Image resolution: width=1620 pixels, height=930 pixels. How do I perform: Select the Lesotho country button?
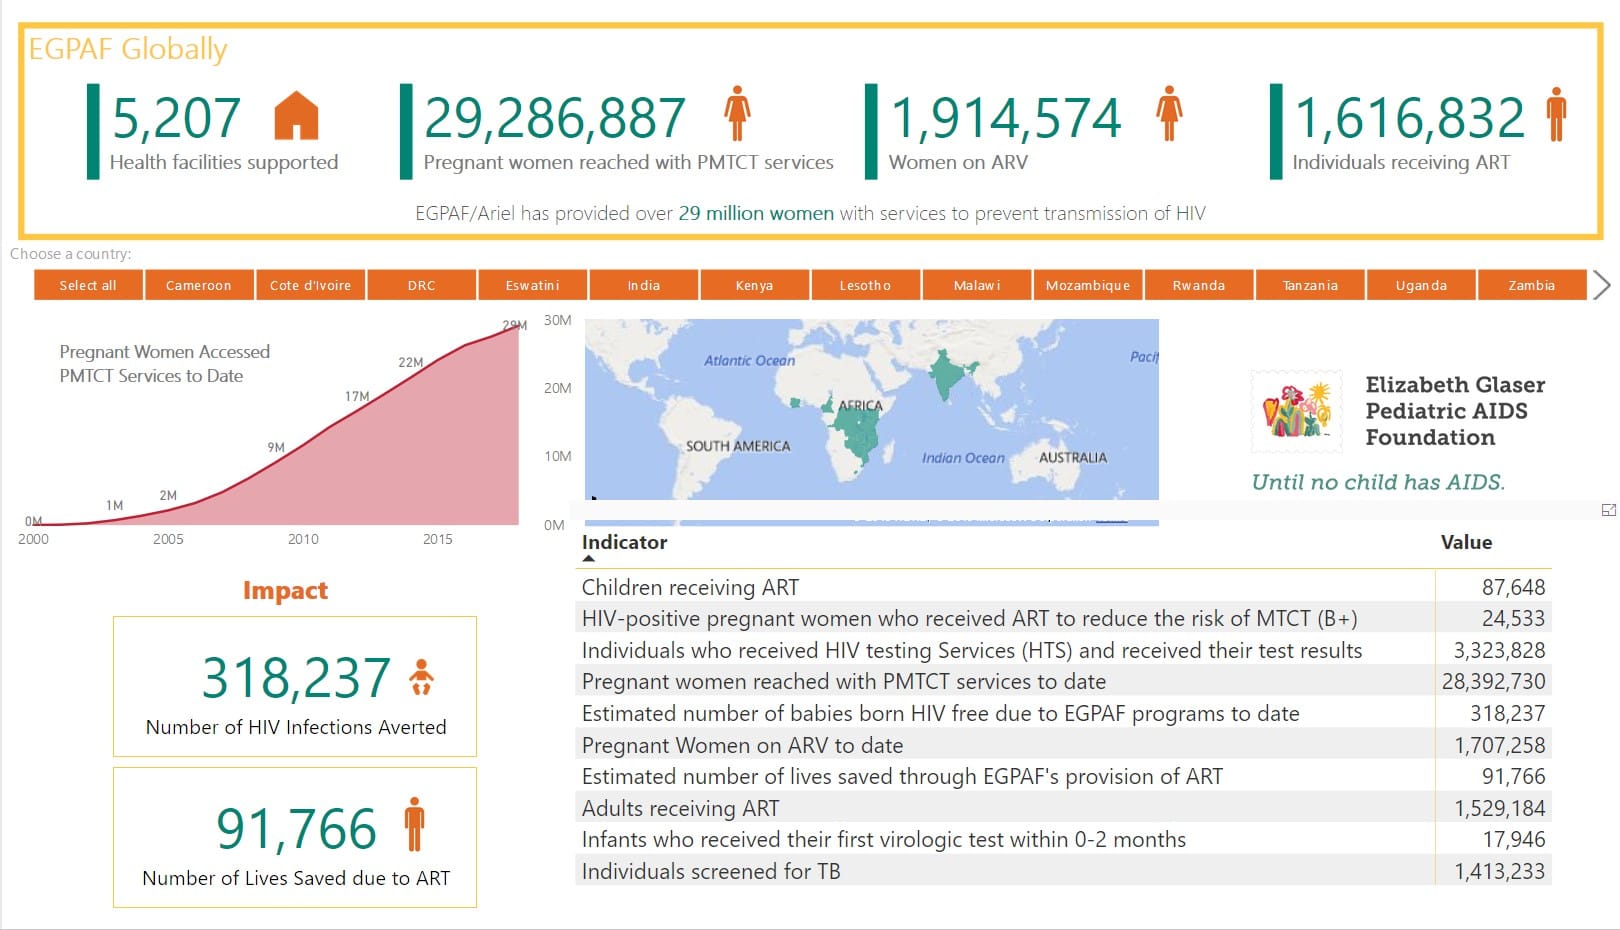(x=865, y=285)
